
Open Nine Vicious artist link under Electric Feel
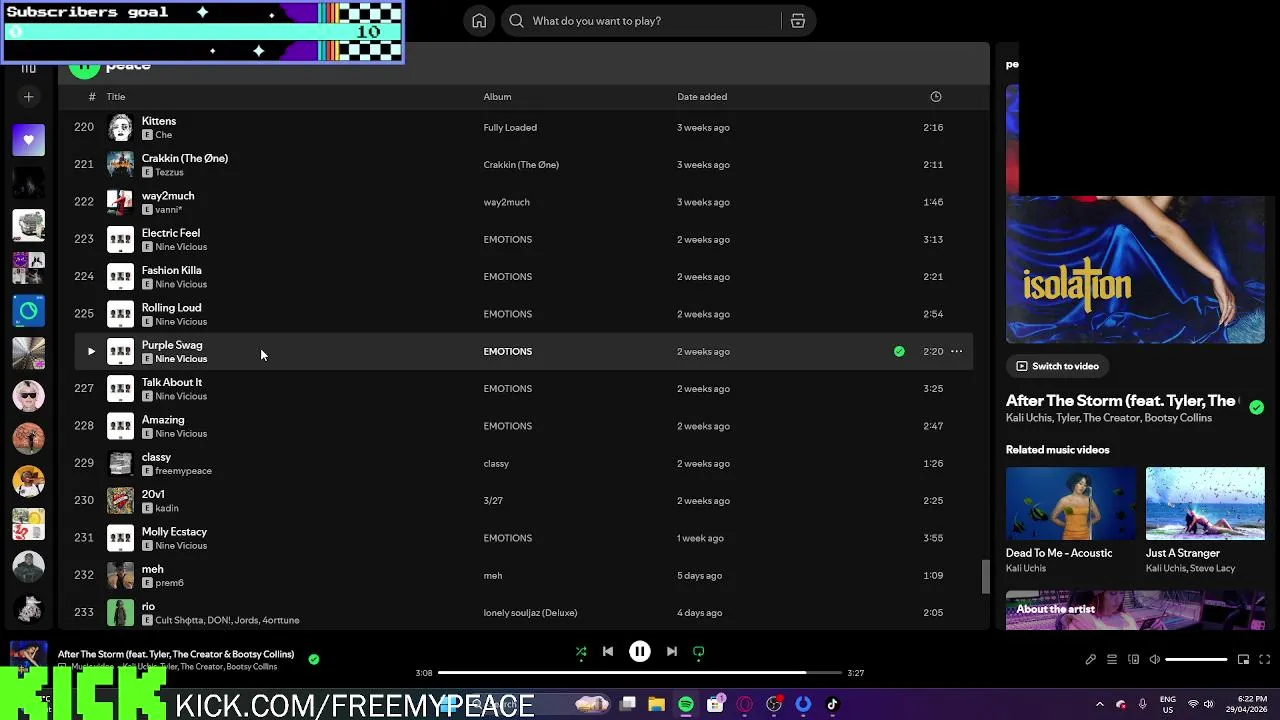(x=181, y=247)
